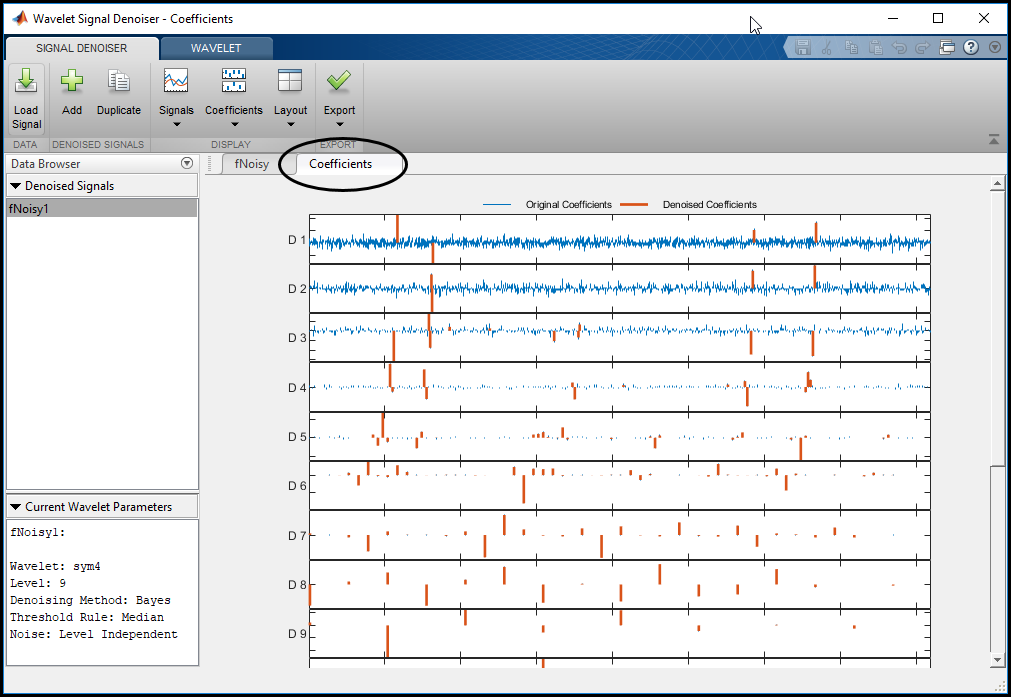This screenshot has width=1011, height=697.
Task: Click the switch windows icon
Action: tap(948, 47)
